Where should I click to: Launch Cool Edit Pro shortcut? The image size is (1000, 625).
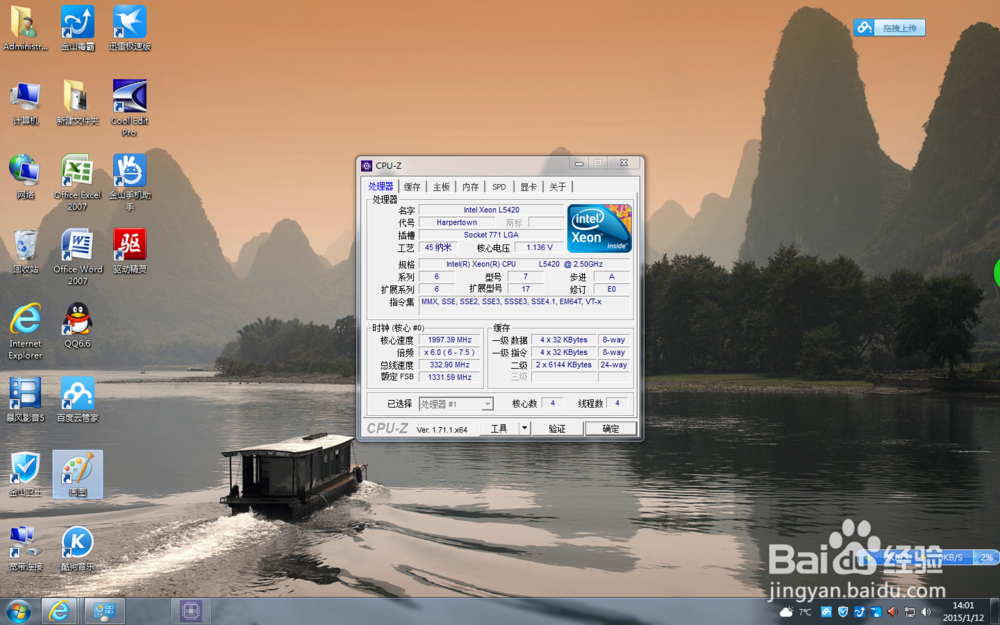click(129, 108)
